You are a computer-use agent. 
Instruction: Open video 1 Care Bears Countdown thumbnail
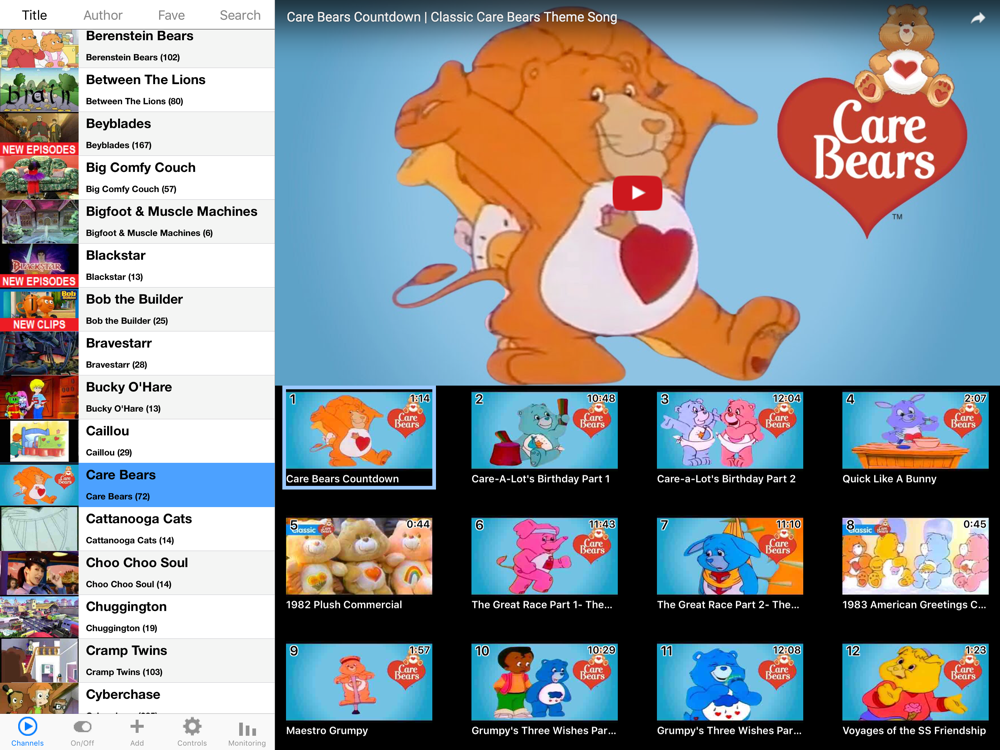click(359, 430)
